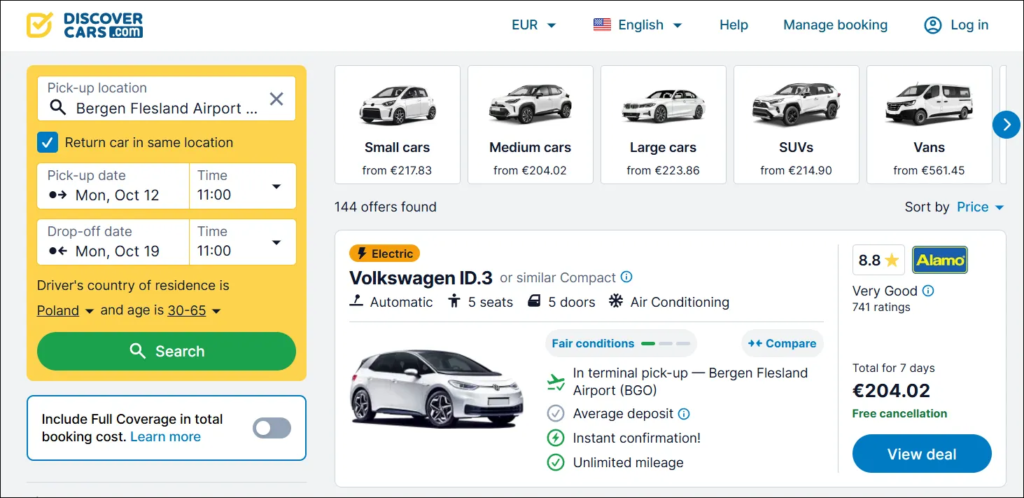Click the US flag icon
This screenshot has height=498, width=1024.
coord(601,25)
